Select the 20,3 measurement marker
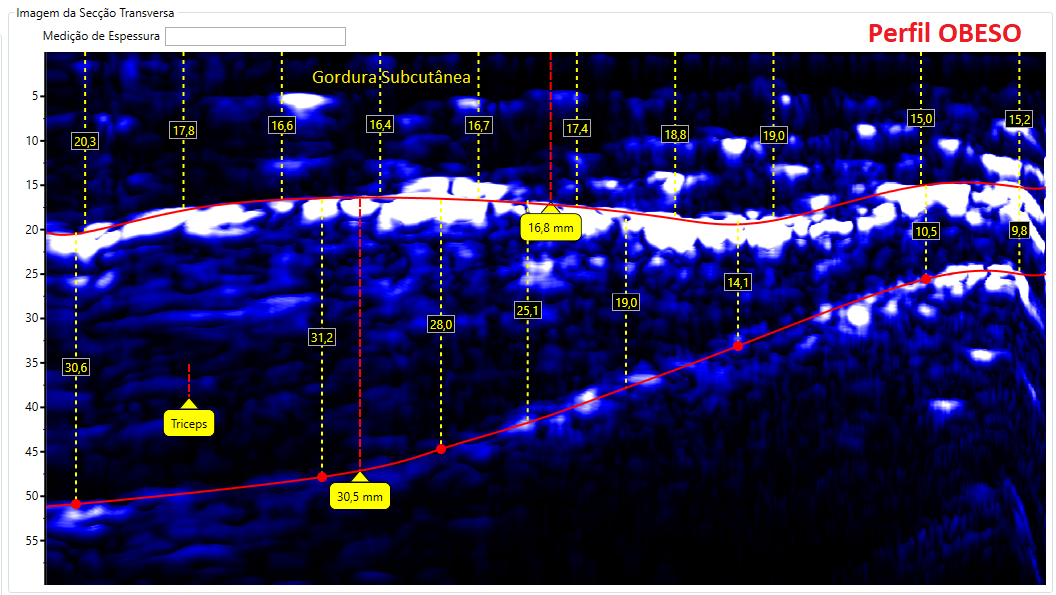 point(83,141)
